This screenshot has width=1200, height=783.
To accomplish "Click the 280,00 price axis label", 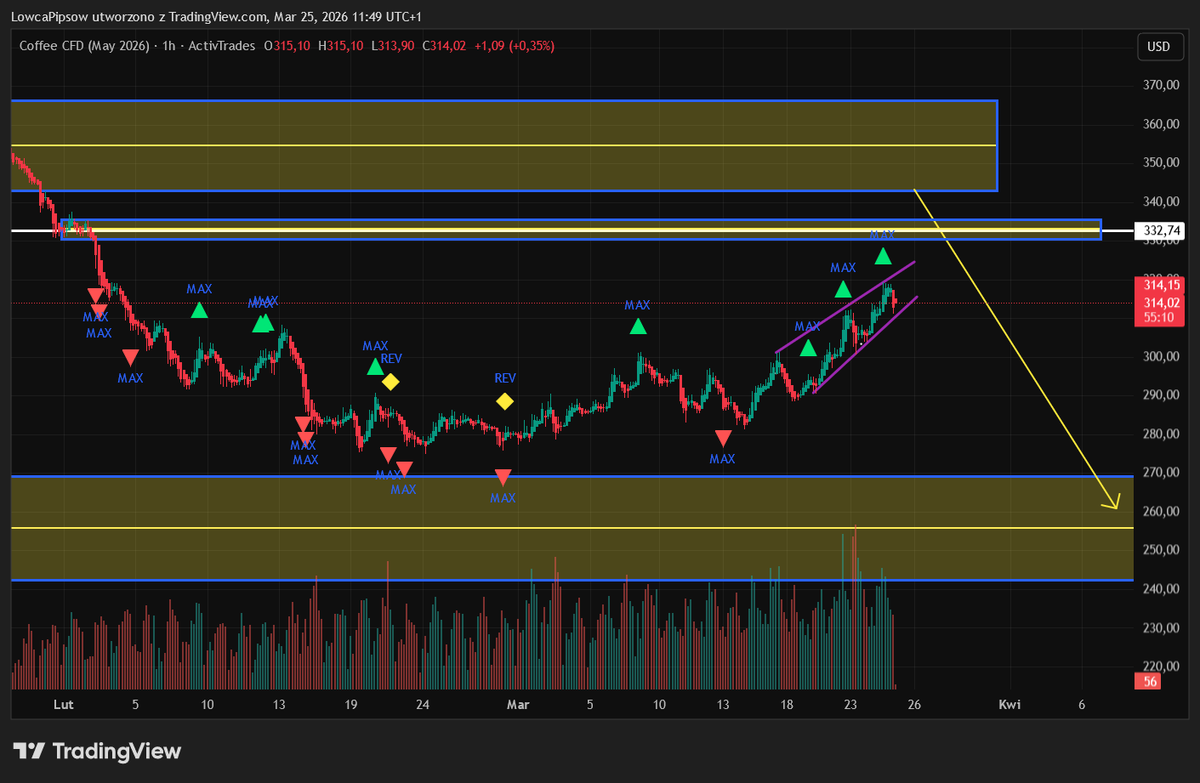I will (1160, 434).
